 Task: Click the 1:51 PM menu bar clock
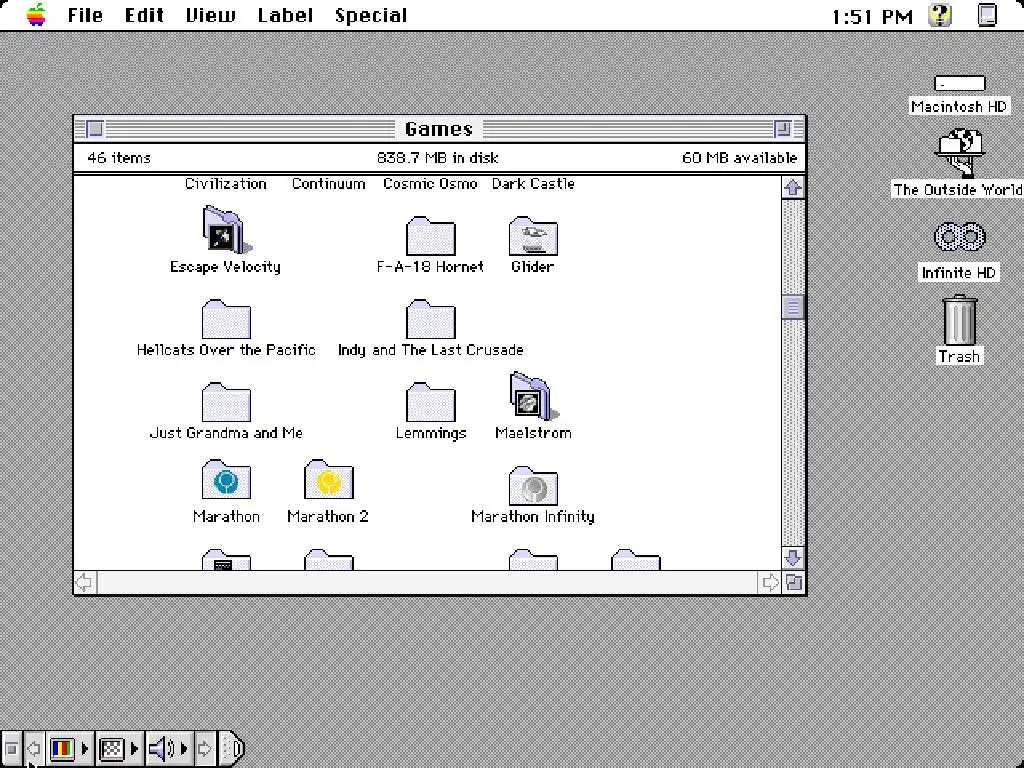[872, 16]
